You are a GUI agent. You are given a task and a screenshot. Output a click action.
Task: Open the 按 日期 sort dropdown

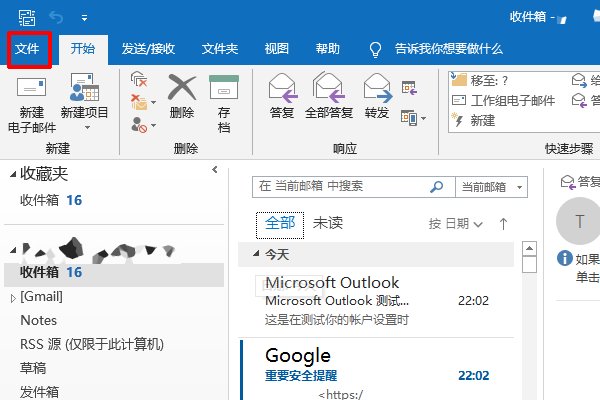[456, 224]
